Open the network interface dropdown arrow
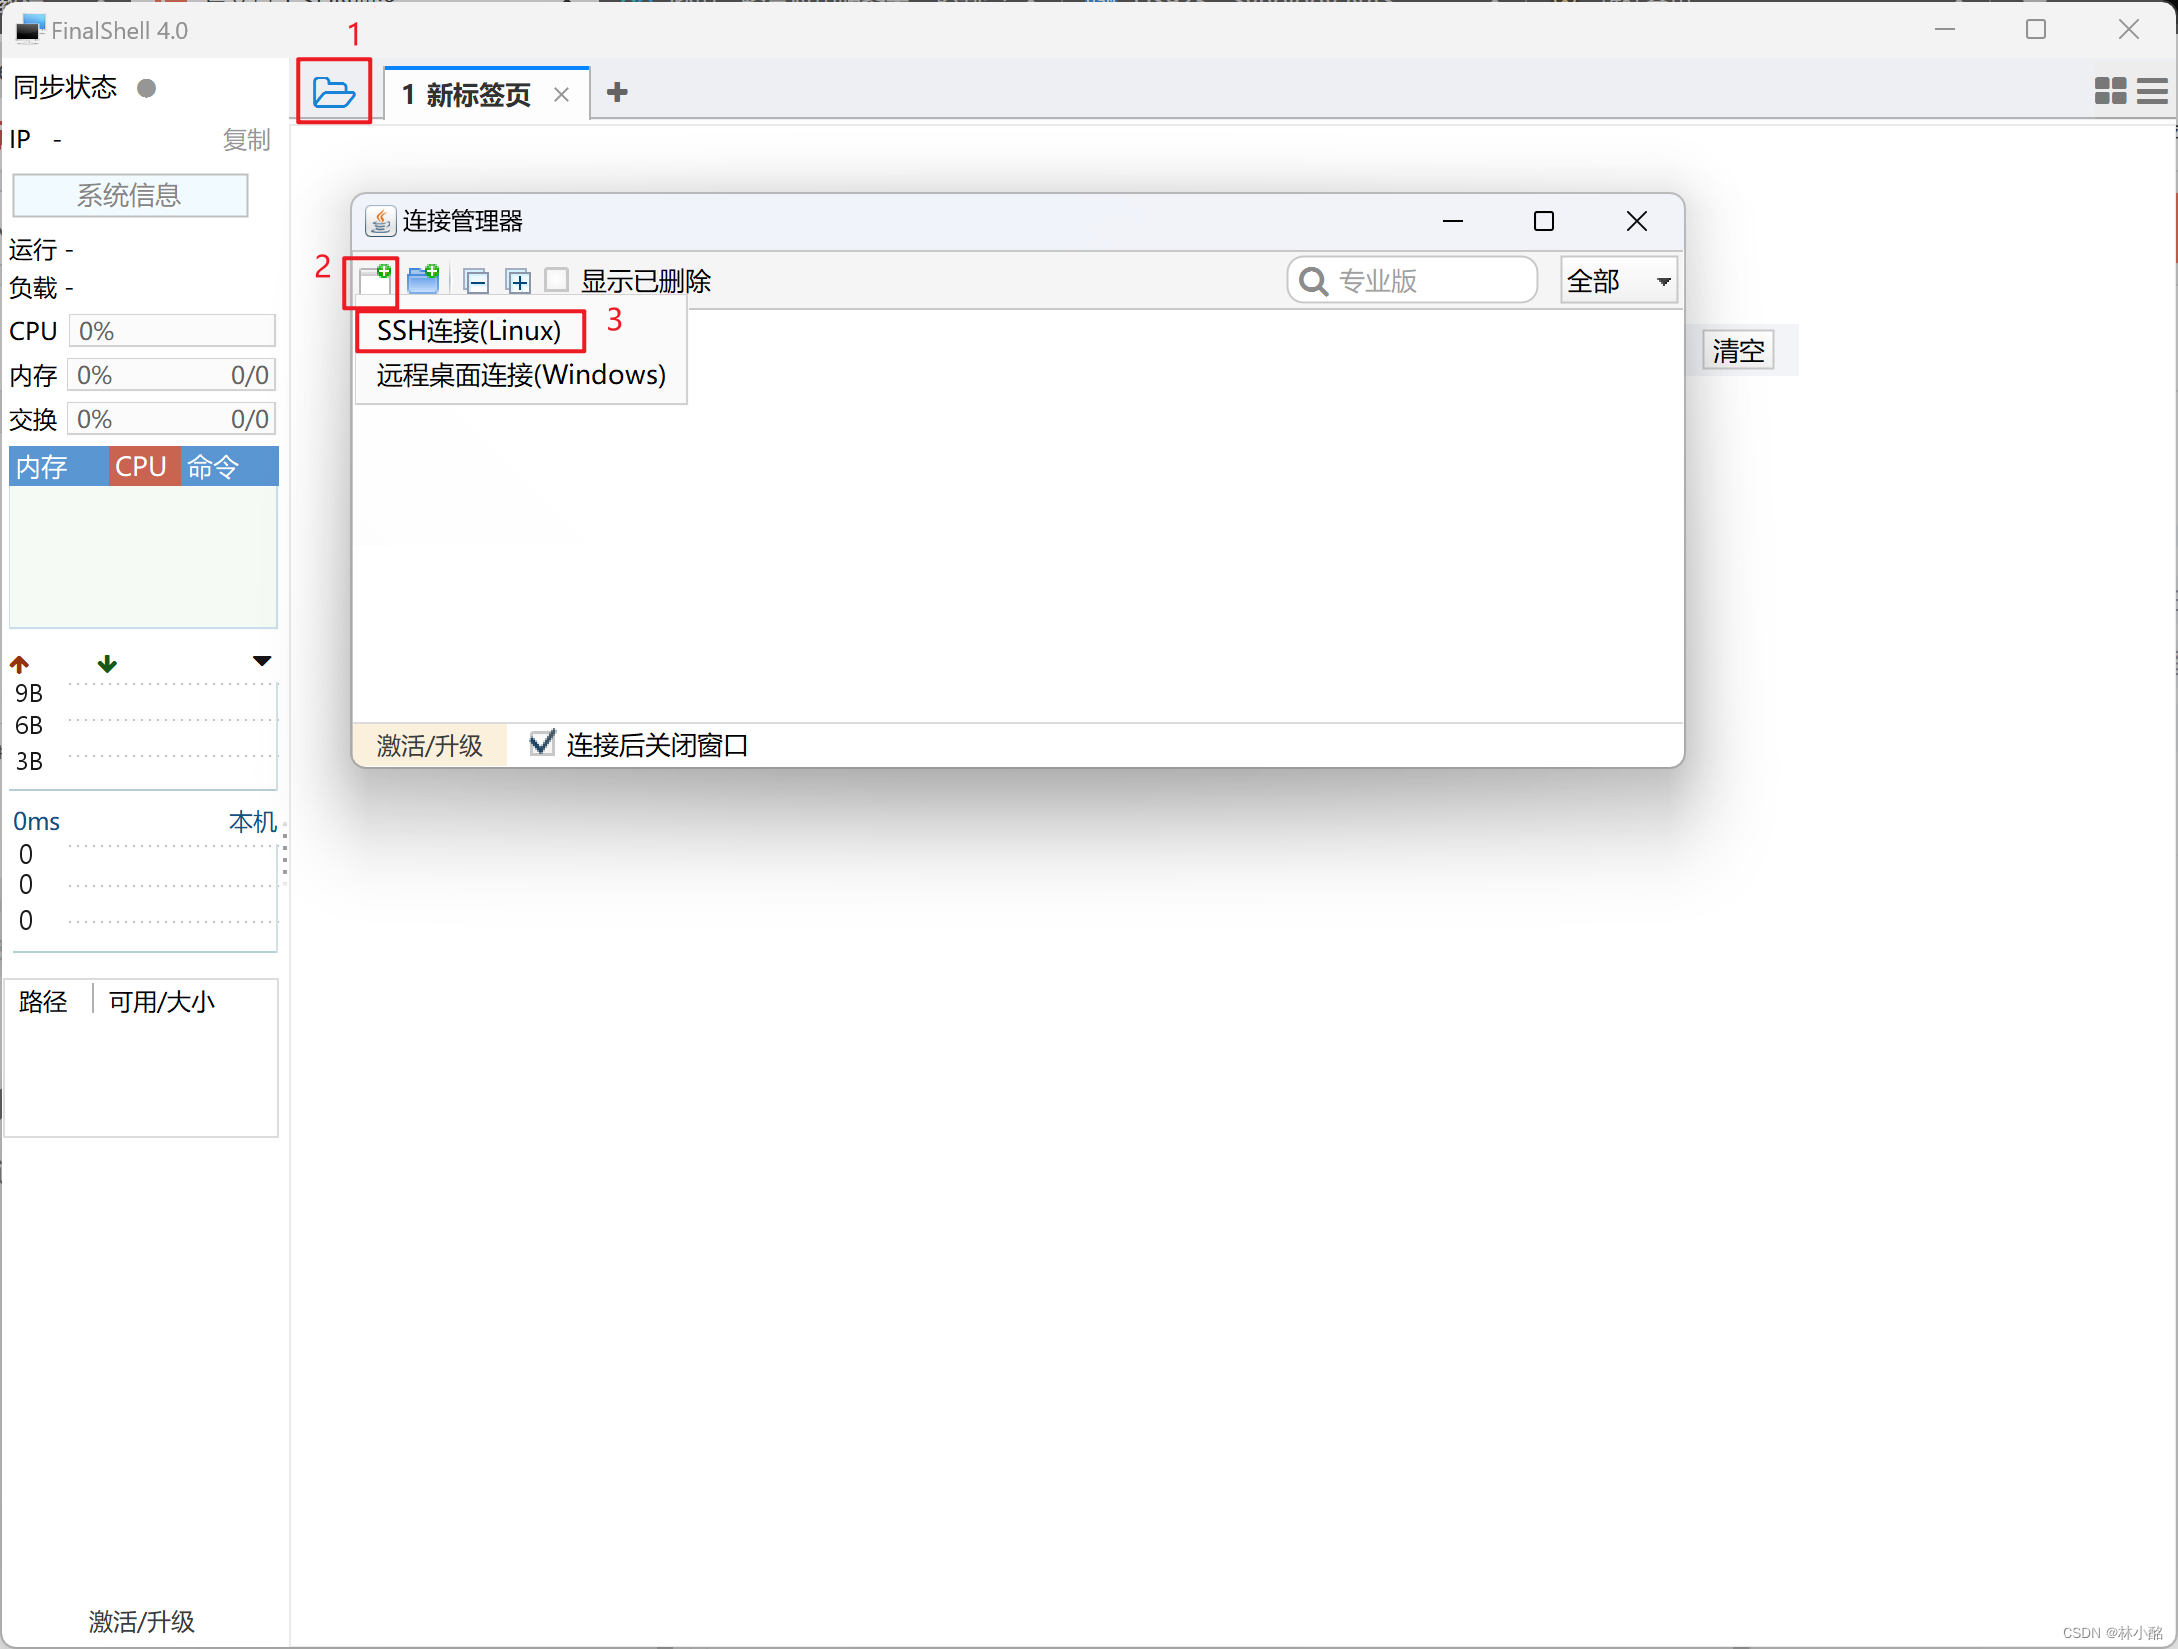This screenshot has width=2178, height=1649. click(x=262, y=661)
